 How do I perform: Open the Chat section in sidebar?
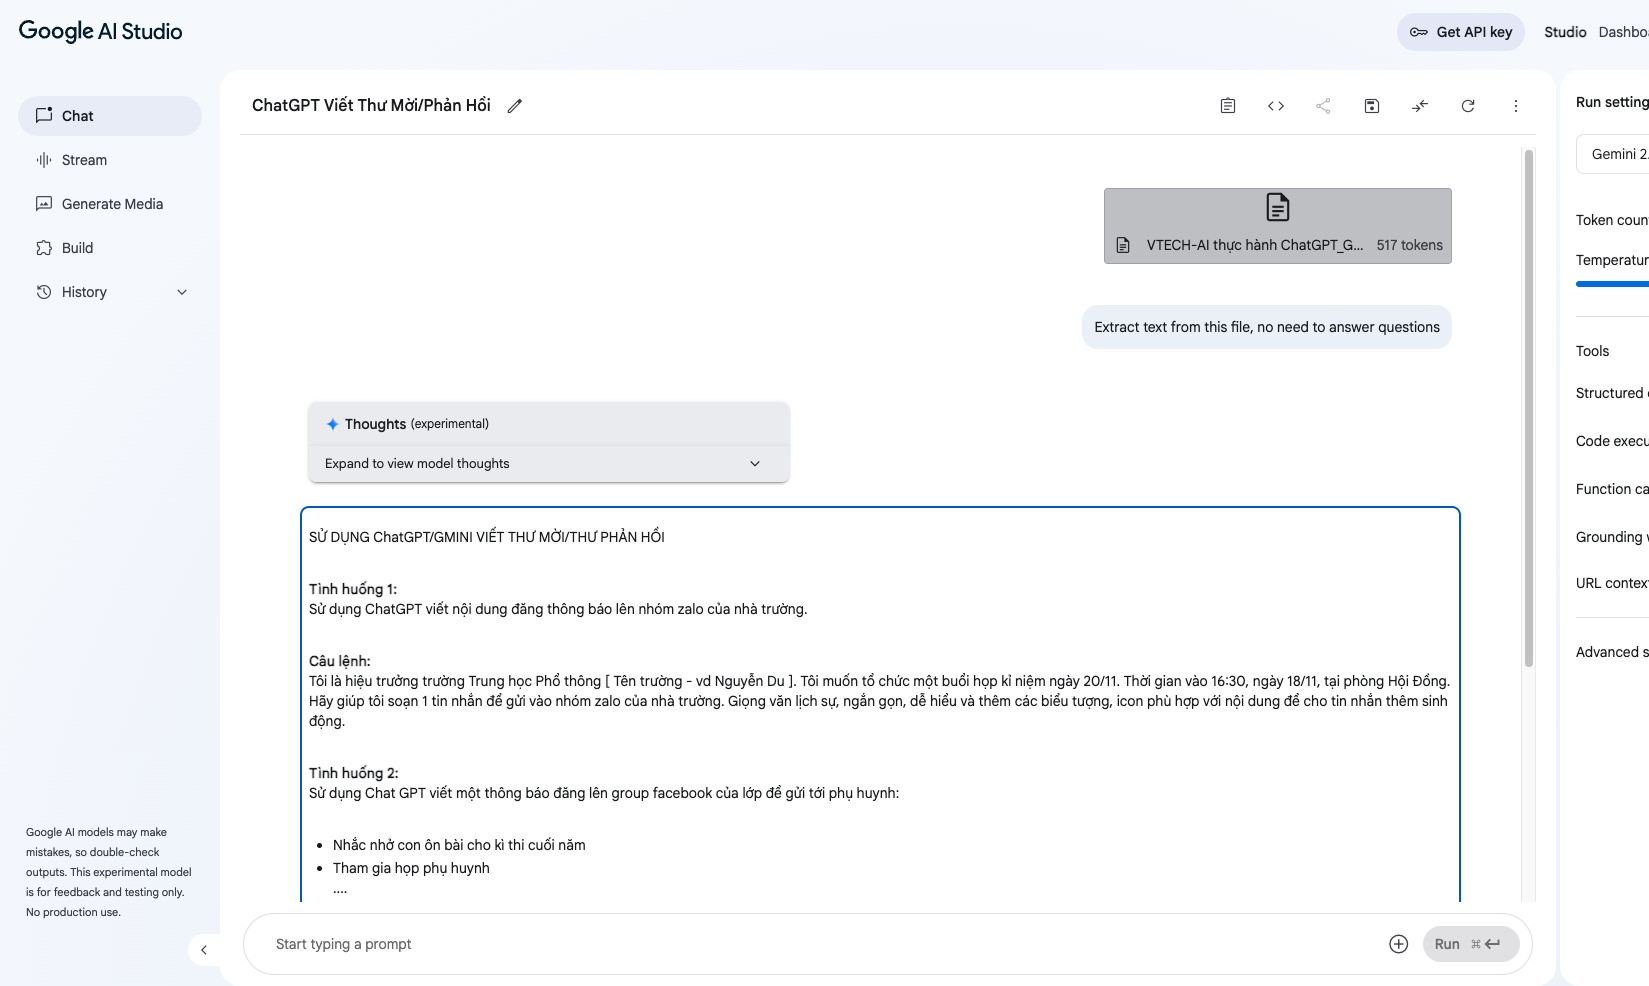coord(110,116)
